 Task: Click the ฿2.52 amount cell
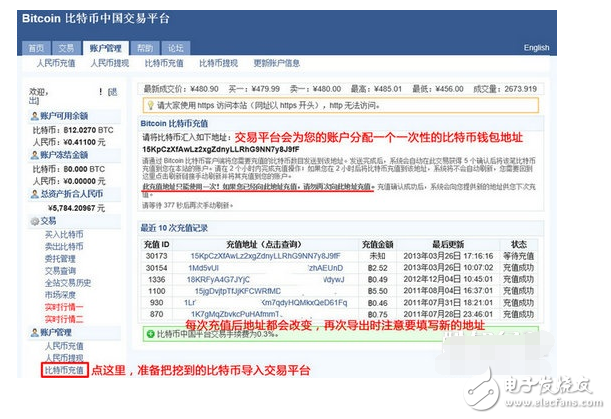(377, 268)
